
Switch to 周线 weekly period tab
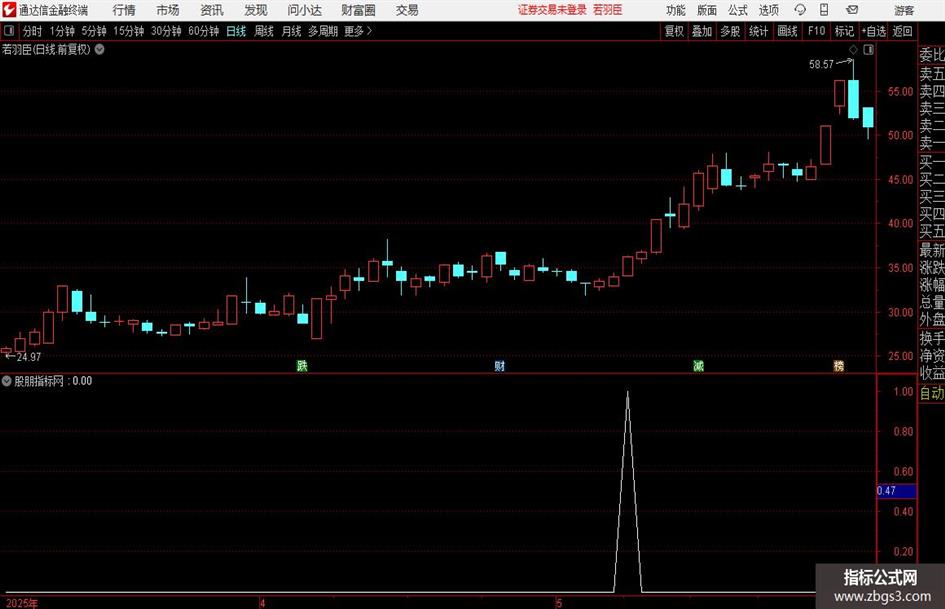[x=264, y=31]
